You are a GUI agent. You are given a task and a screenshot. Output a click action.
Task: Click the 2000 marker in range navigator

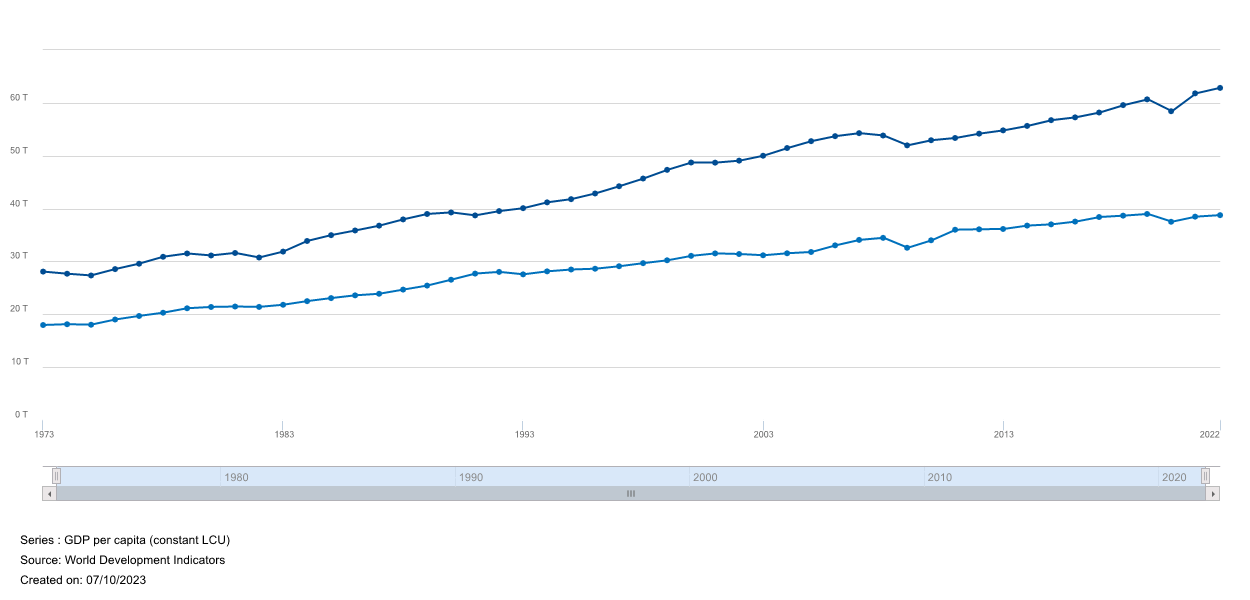(x=705, y=477)
